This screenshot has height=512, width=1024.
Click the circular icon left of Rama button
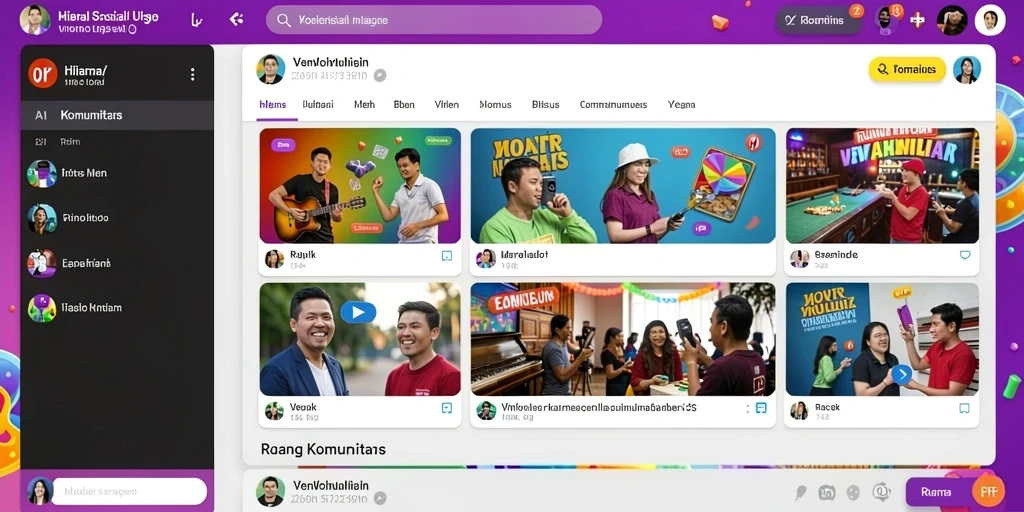click(x=882, y=492)
